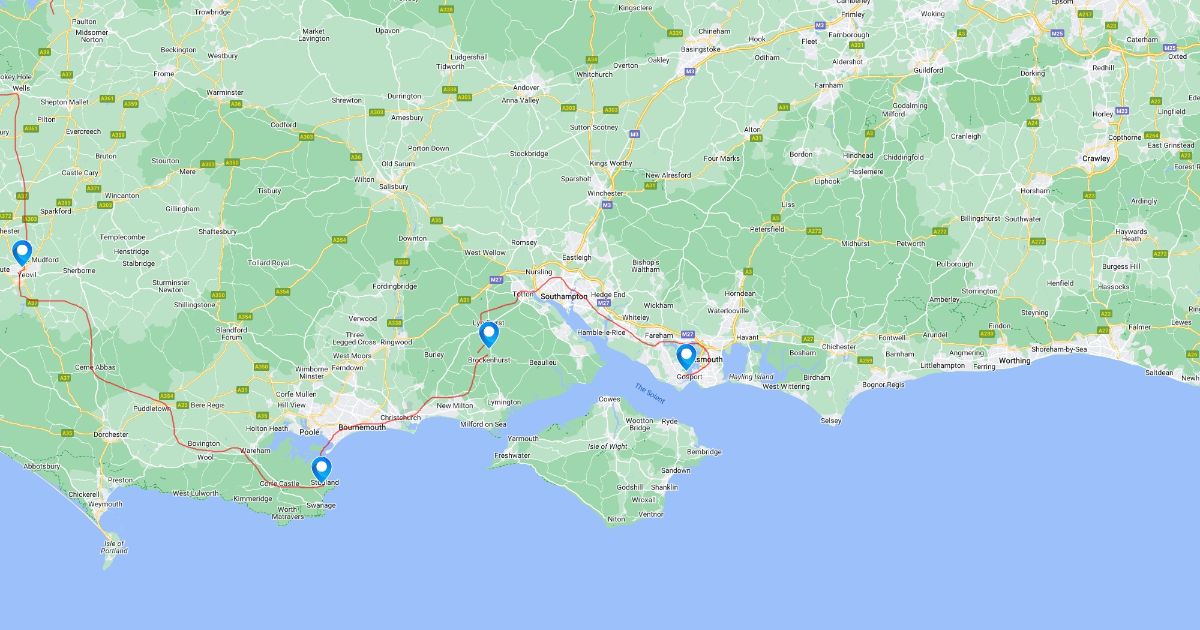Click the Salisbury place label

click(394, 187)
